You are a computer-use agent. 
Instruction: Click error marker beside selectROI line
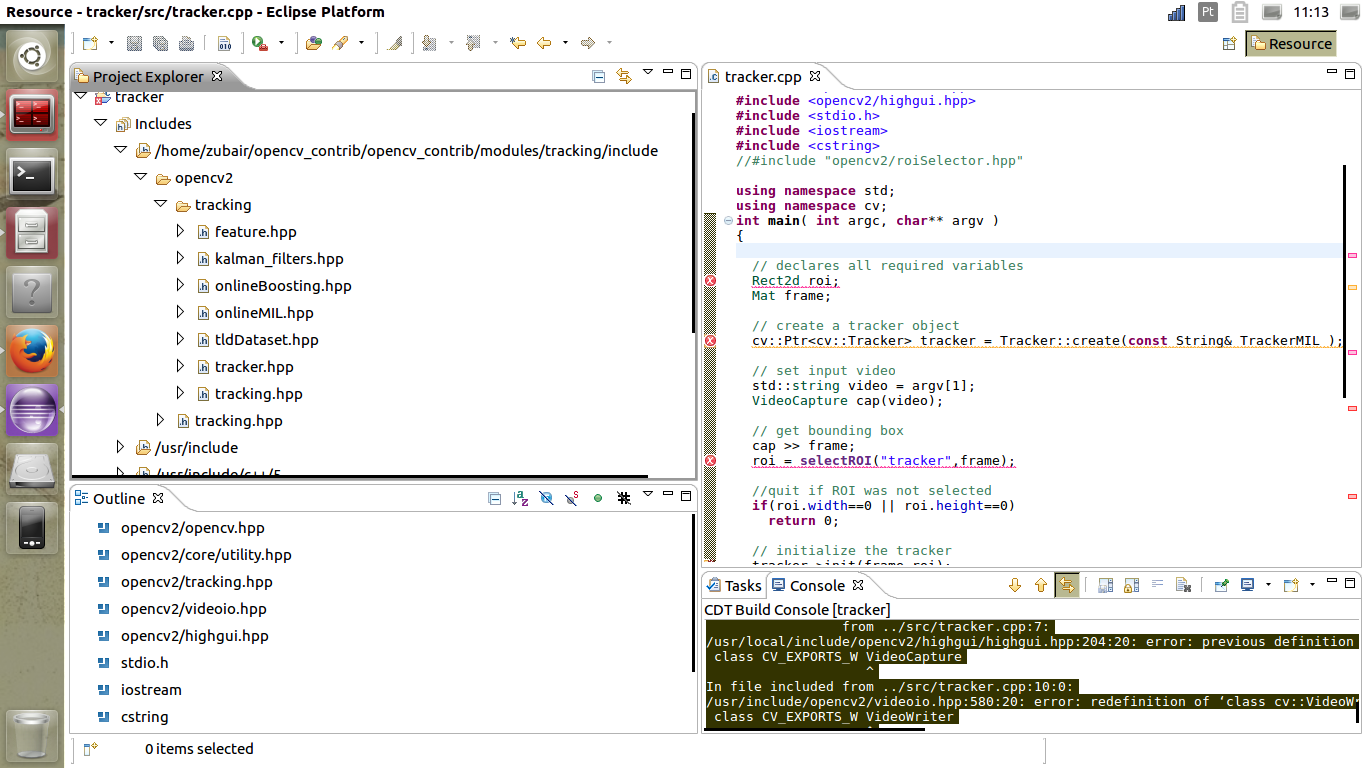click(x=711, y=461)
